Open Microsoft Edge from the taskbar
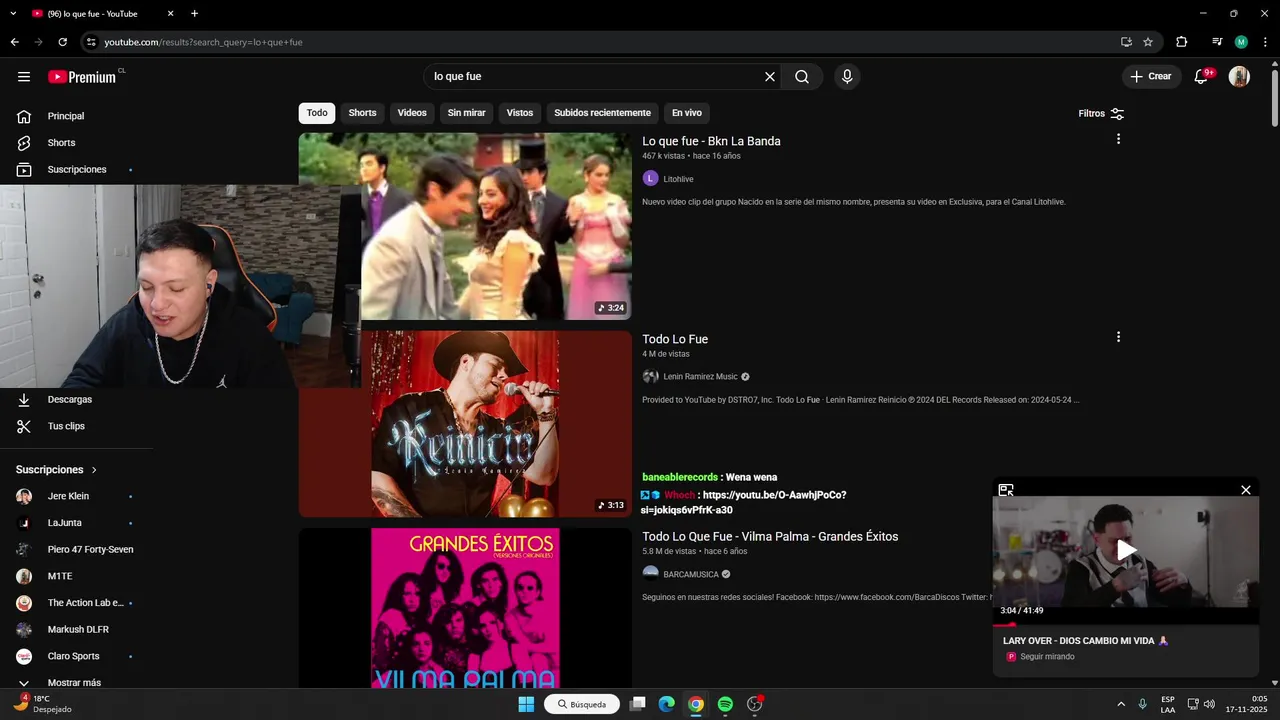Screen dimensions: 1280x720 point(666,704)
